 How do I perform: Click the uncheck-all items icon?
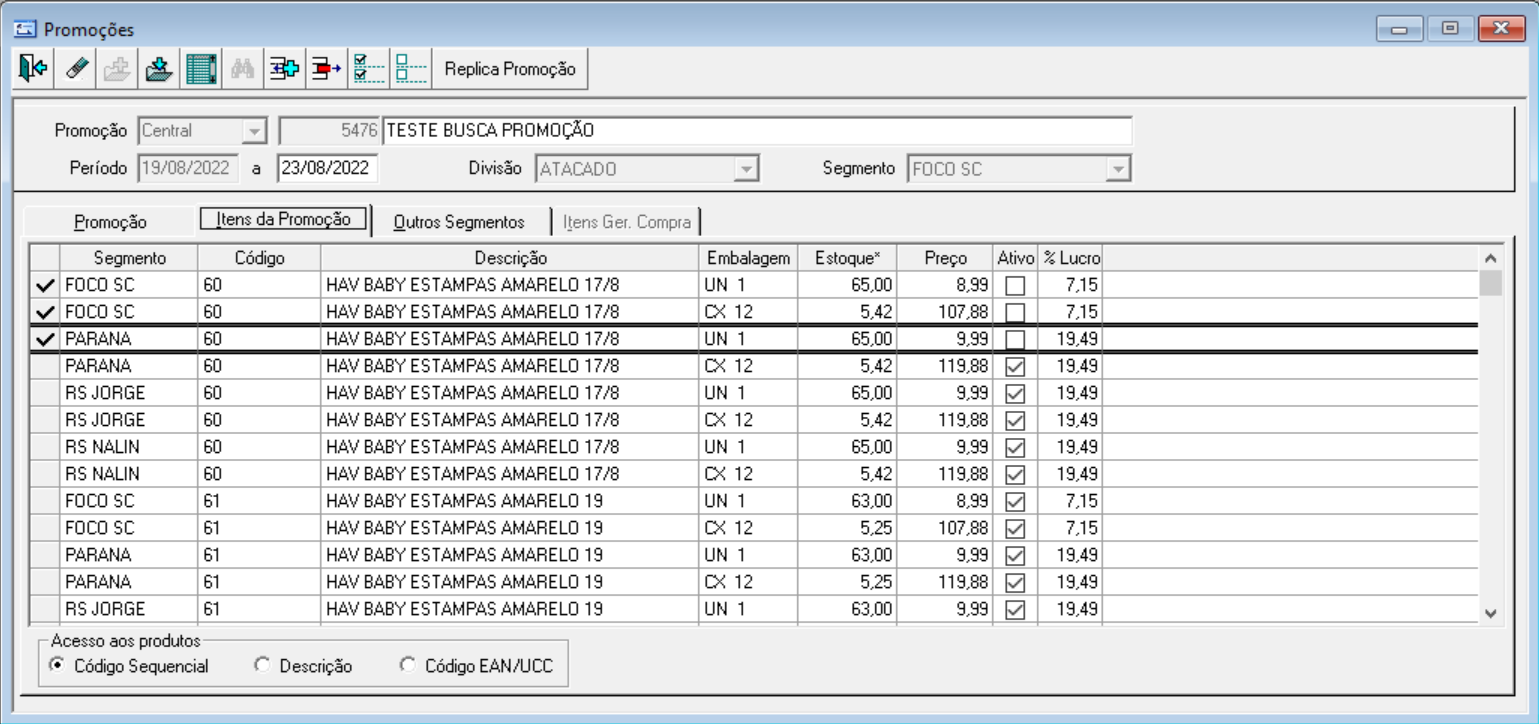[x=410, y=69]
